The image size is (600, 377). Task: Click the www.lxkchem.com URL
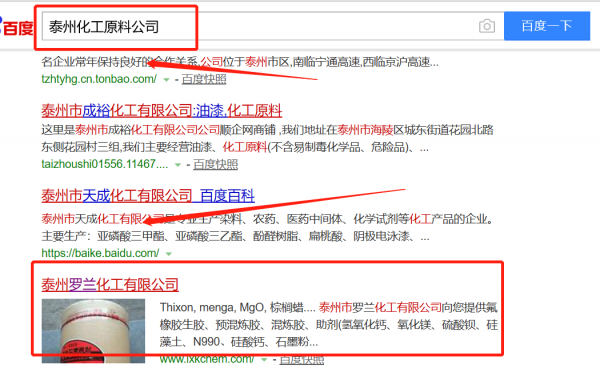point(207,359)
